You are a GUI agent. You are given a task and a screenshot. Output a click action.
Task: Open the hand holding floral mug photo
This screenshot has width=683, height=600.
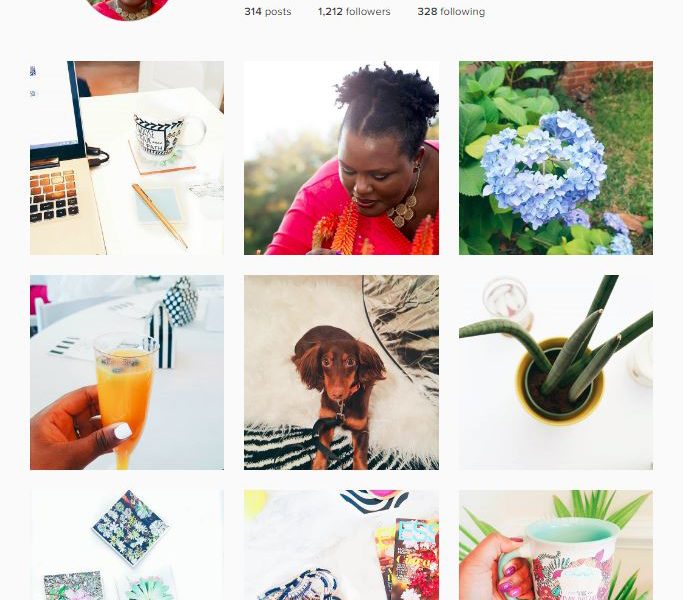tap(555, 545)
